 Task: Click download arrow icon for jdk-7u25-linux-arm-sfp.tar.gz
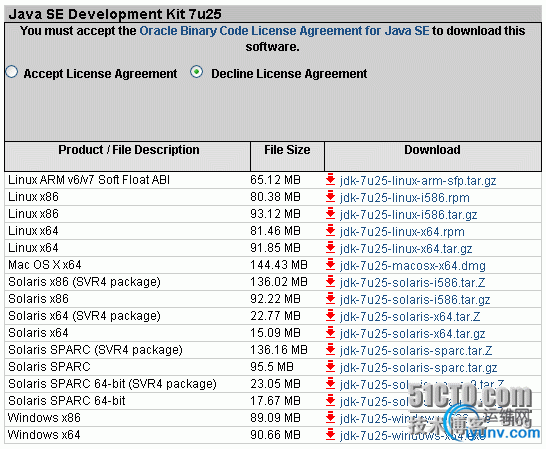click(330, 180)
